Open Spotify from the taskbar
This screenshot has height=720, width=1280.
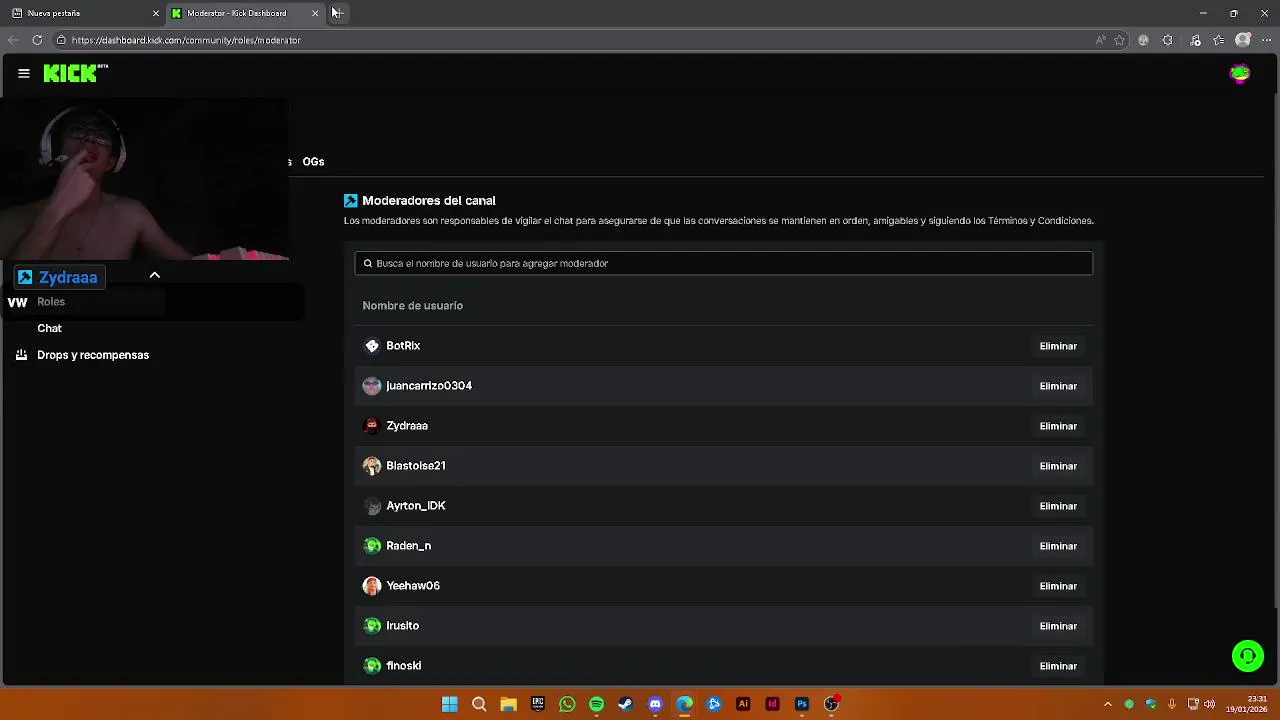[596, 704]
